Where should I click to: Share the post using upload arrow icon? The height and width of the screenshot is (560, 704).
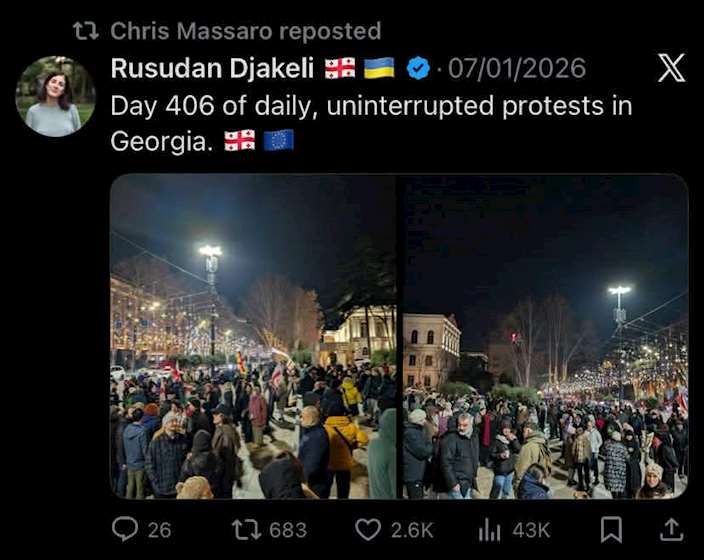click(x=672, y=529)
